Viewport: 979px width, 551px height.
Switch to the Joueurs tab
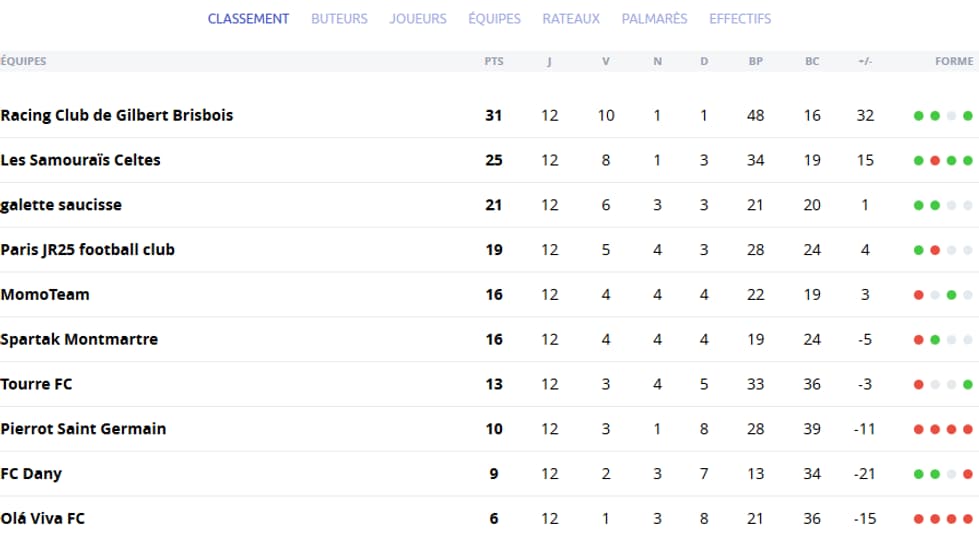(418, 19)
